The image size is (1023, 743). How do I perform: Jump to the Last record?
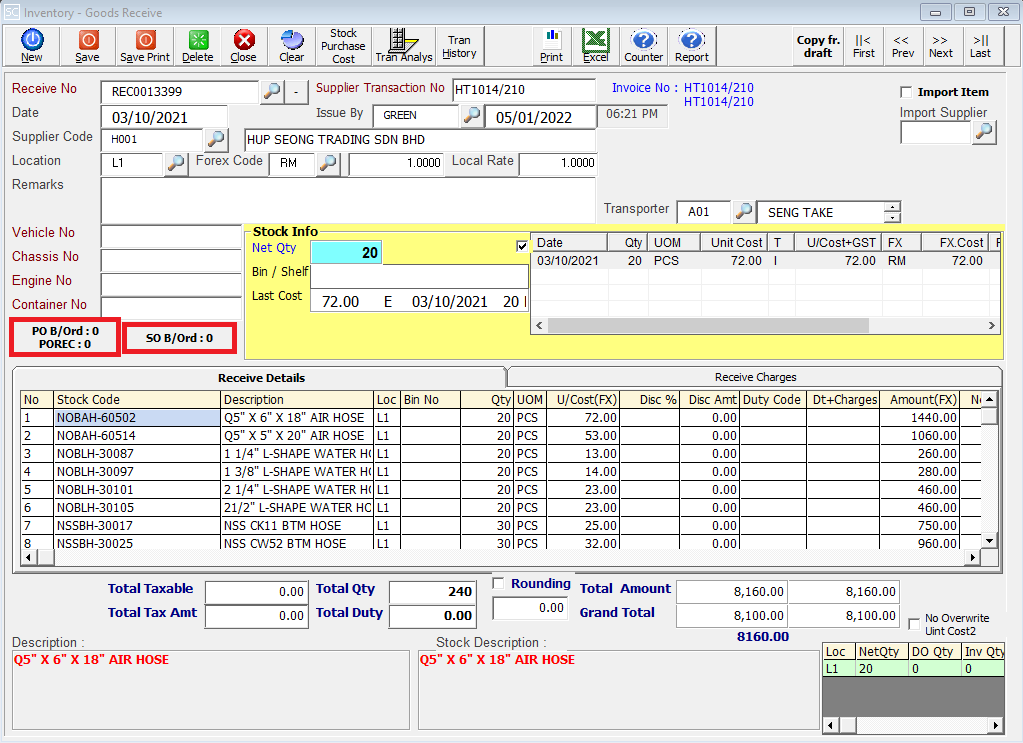tap(980, 46)
